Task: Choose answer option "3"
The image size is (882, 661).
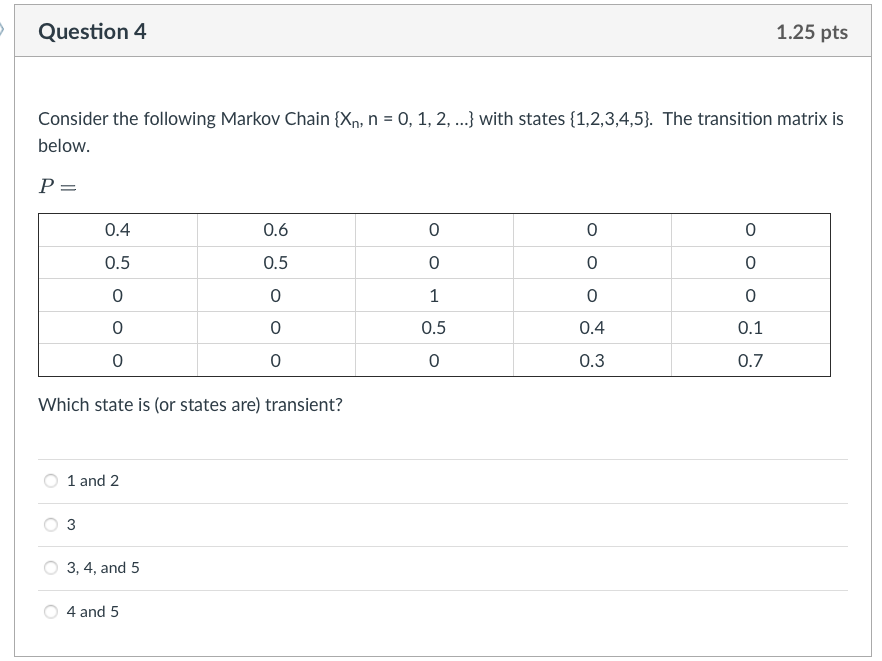Action: coord(51,524)
